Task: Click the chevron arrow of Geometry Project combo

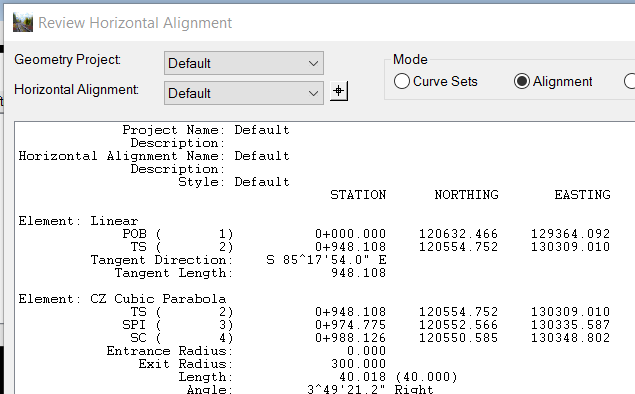Action: pyautogui.click(x=313, y=64)
